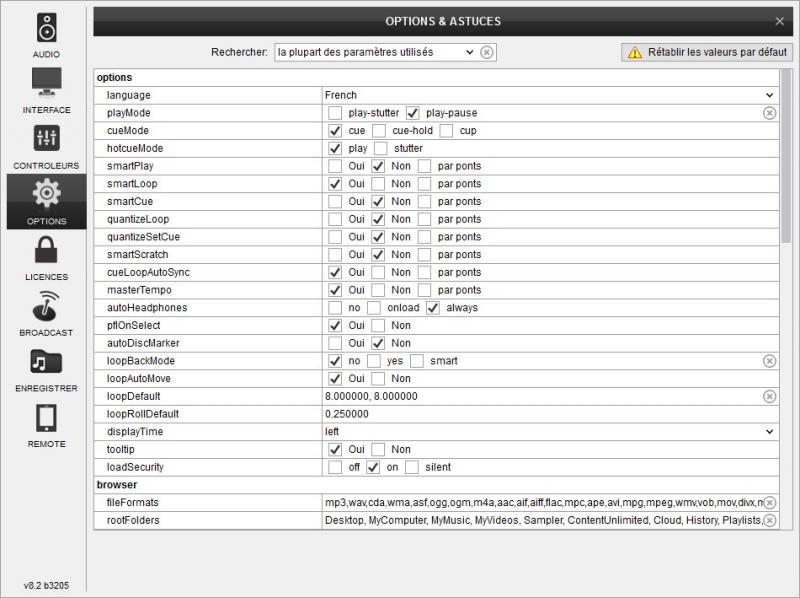Set smartPlay to Oui
The height and width of the screenshot is (598, 800).
tap(335, 166)
